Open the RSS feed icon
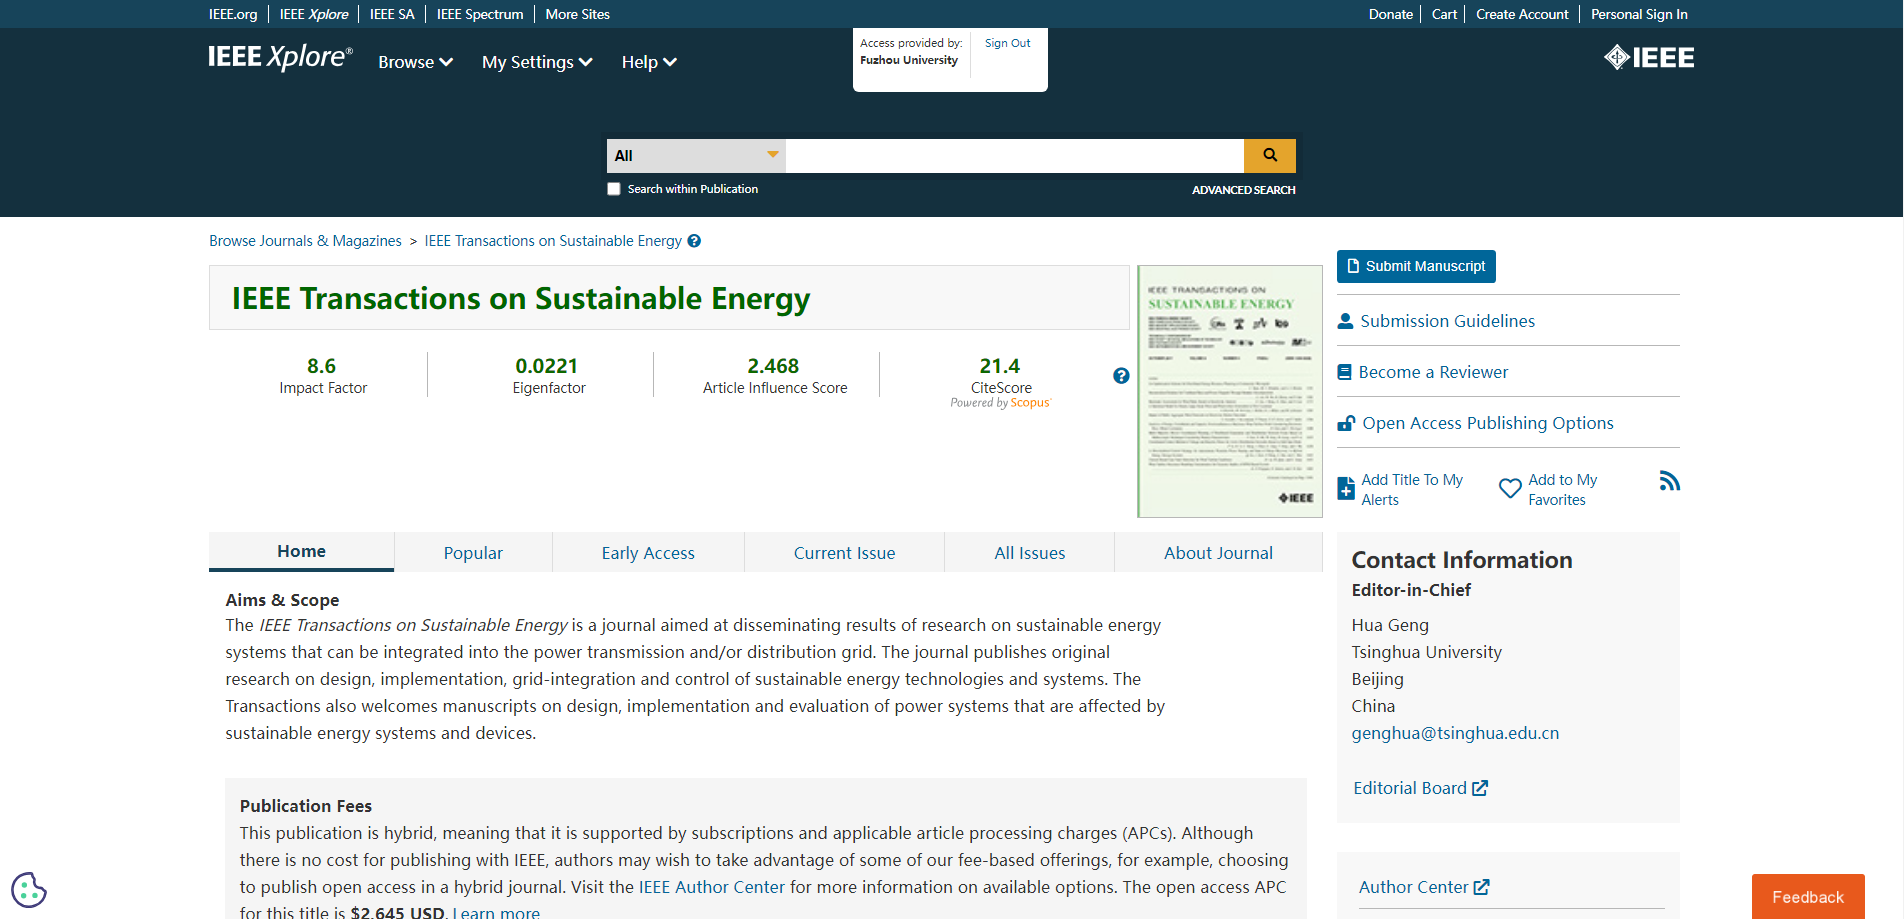 pyautogui.click(x=1669, y=481)
